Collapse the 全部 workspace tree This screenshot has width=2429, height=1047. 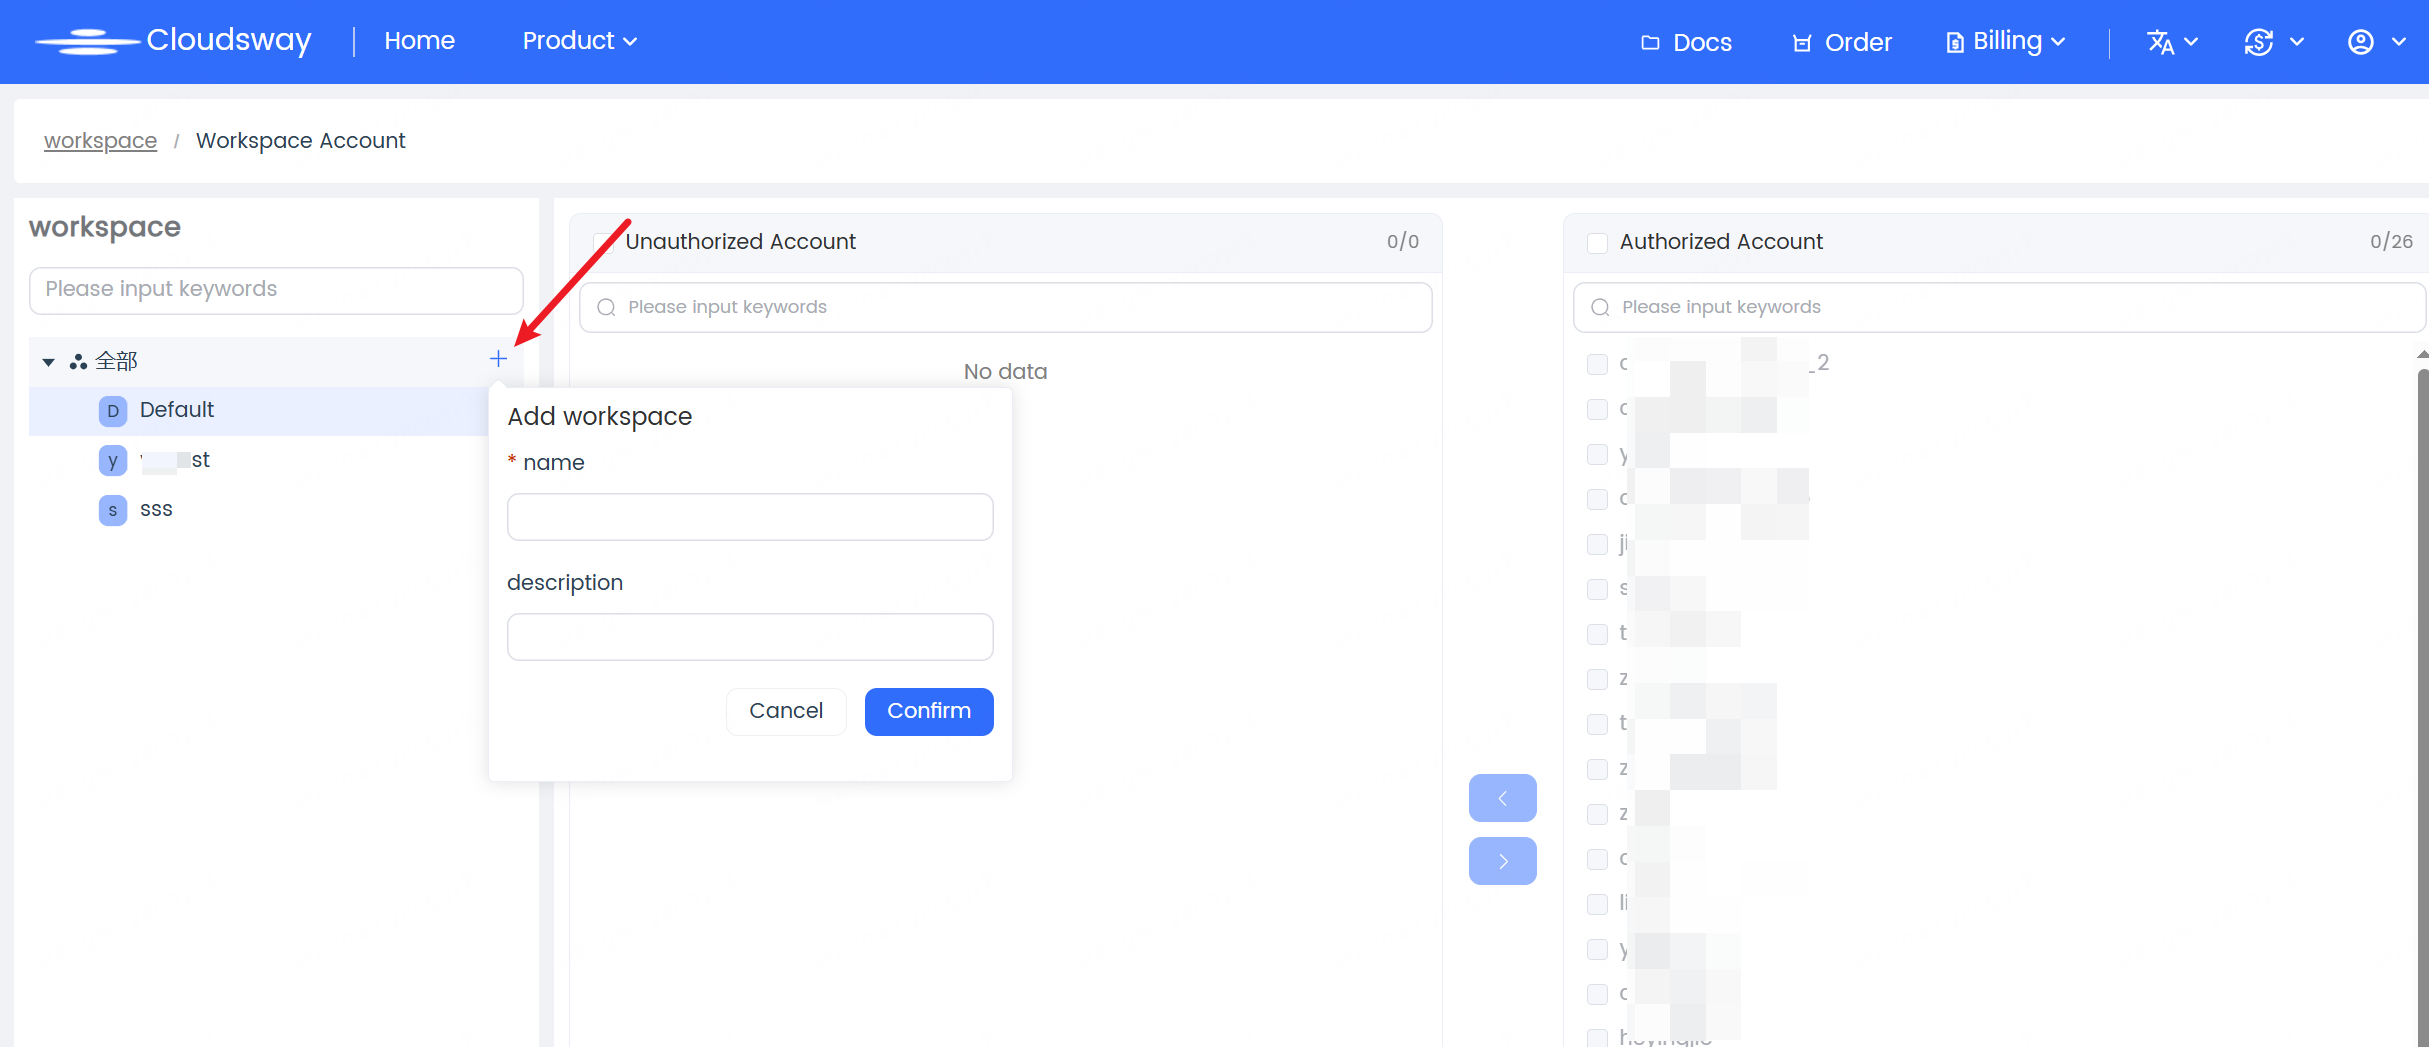click(x=48, y=362)
